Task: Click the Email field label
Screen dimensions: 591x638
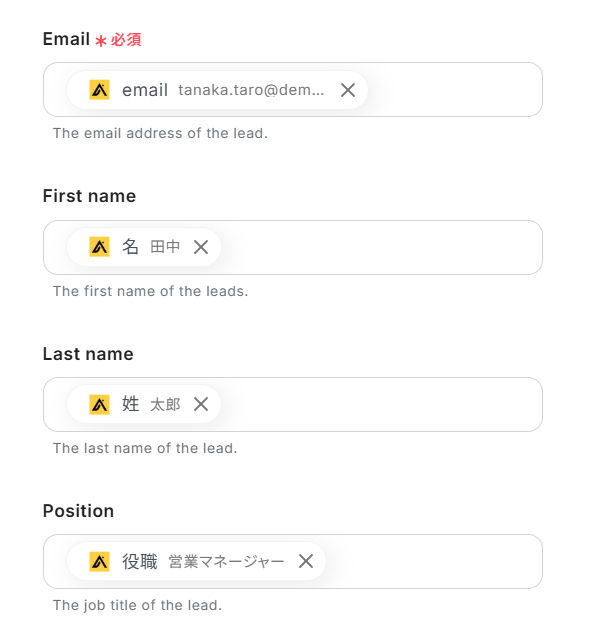Action: 66,39
